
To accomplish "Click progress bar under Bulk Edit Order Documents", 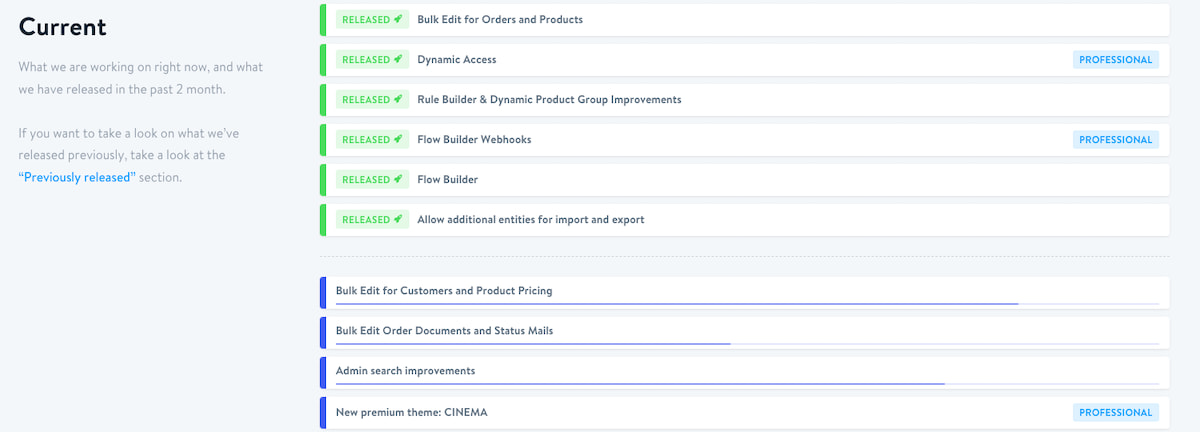I will point(533,343).
